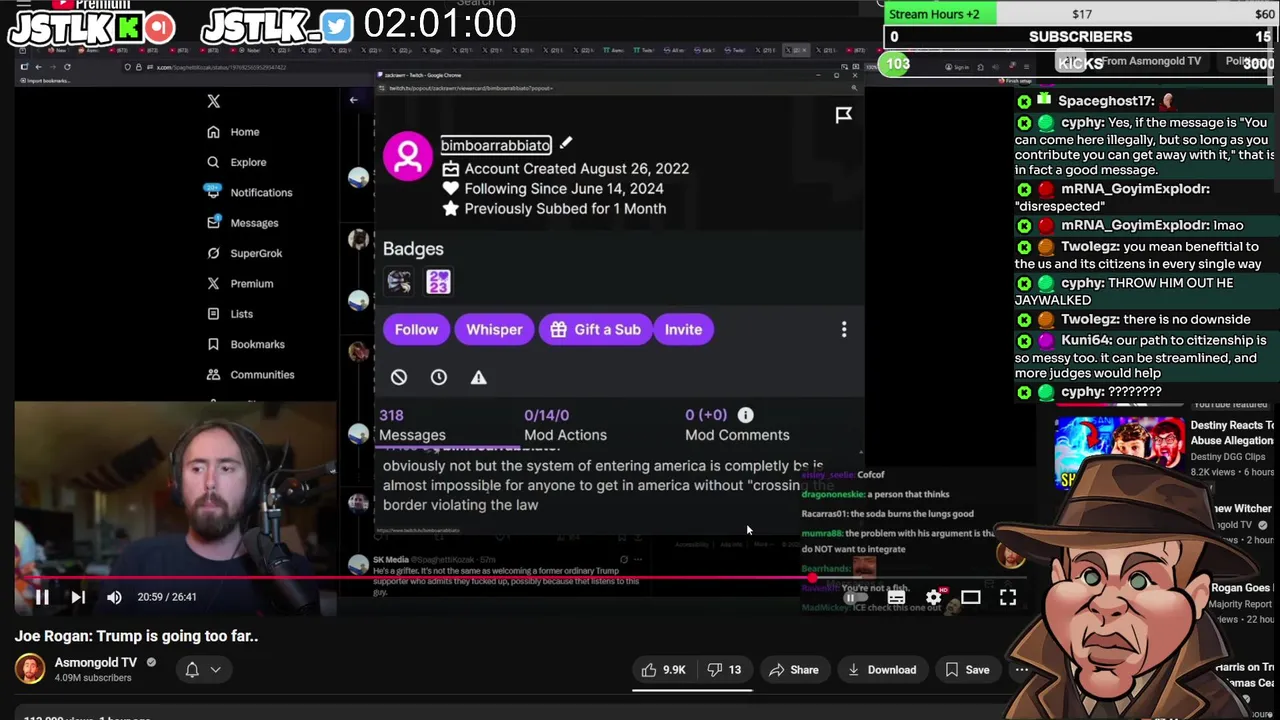The width and height of the screenshot is (1280, 720).
Task: Click the Invite button
Action: click(x=683, y=329)
